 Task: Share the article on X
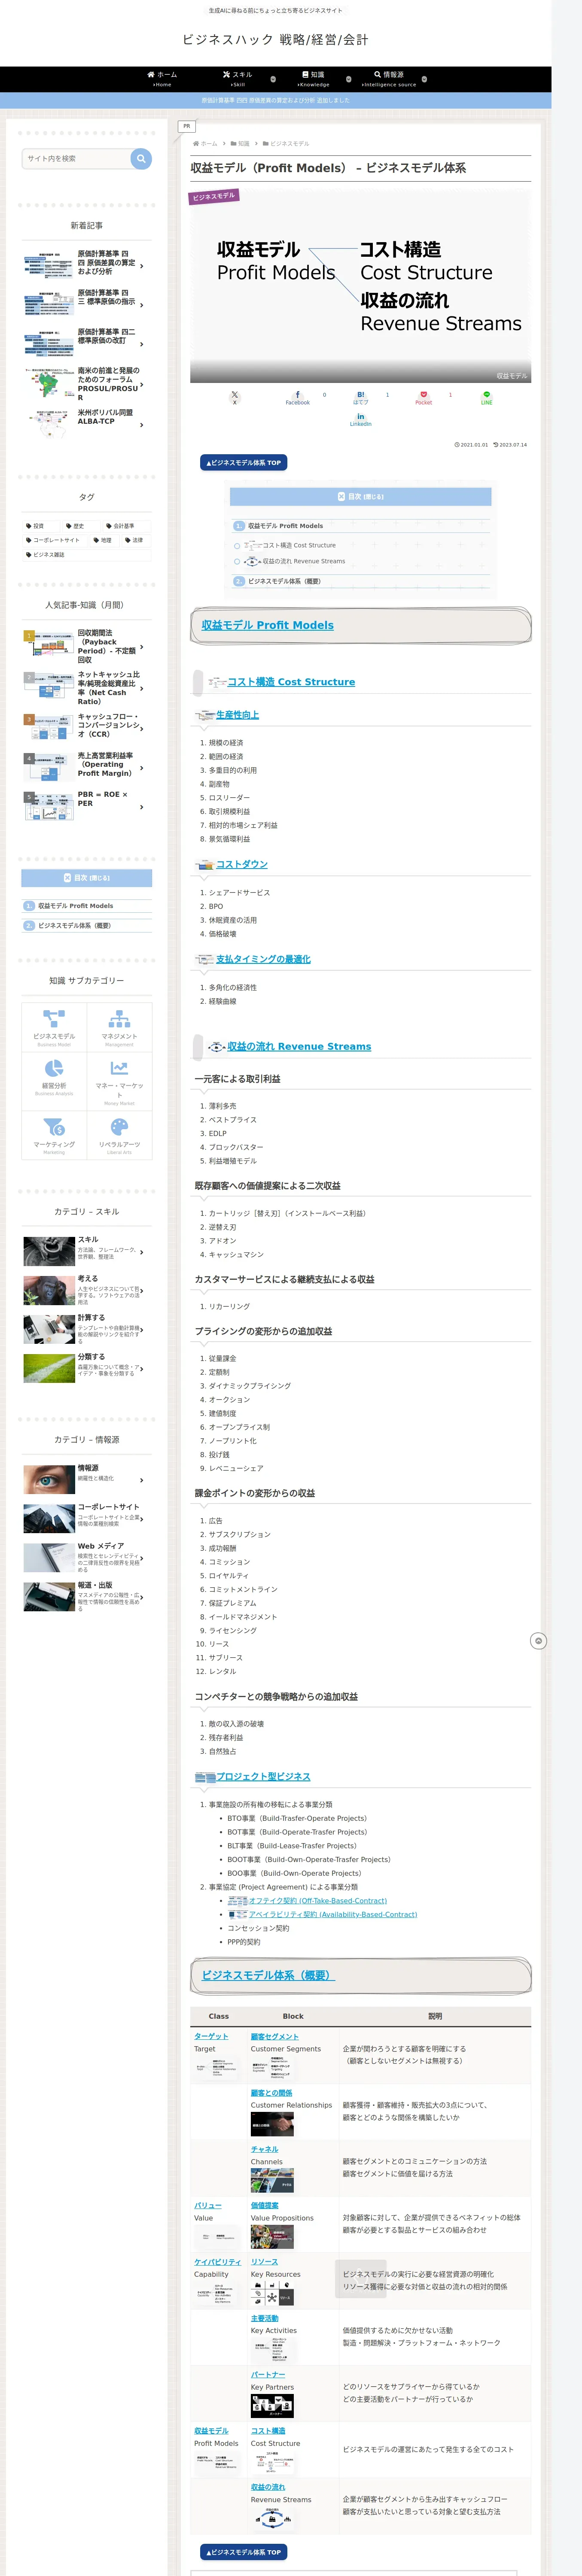[235, 398]
